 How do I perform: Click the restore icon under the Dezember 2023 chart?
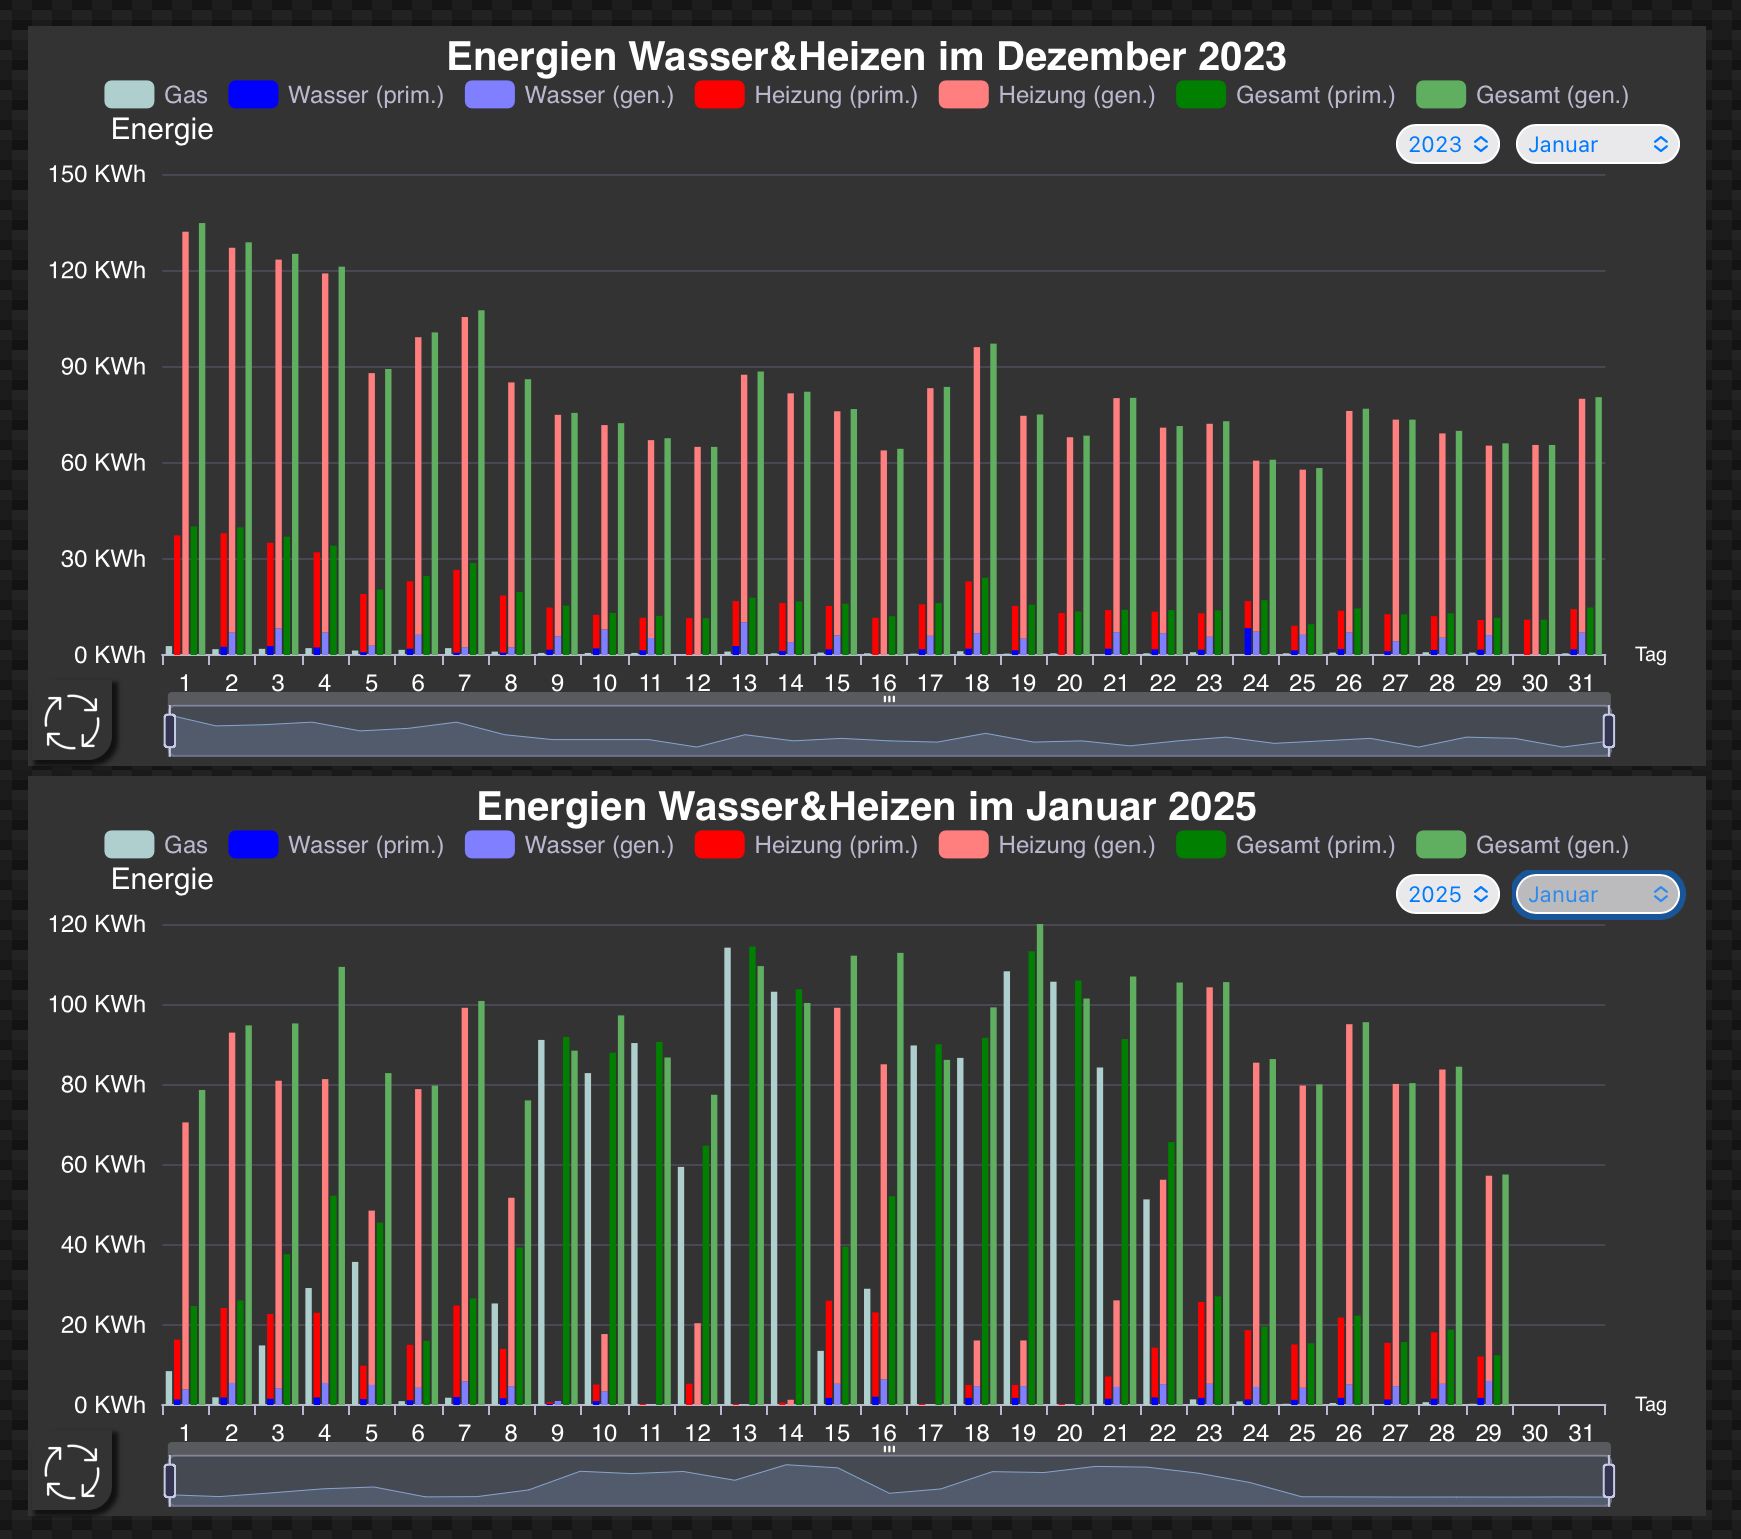click(x=72, y=721)
